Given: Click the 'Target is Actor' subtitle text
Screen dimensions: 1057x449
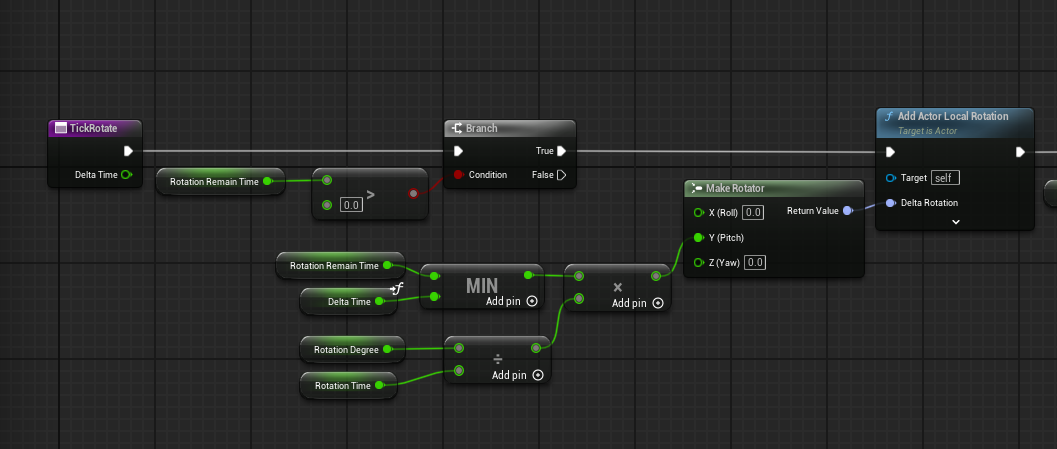Looking at the screenshot, I should coord(928,131).
